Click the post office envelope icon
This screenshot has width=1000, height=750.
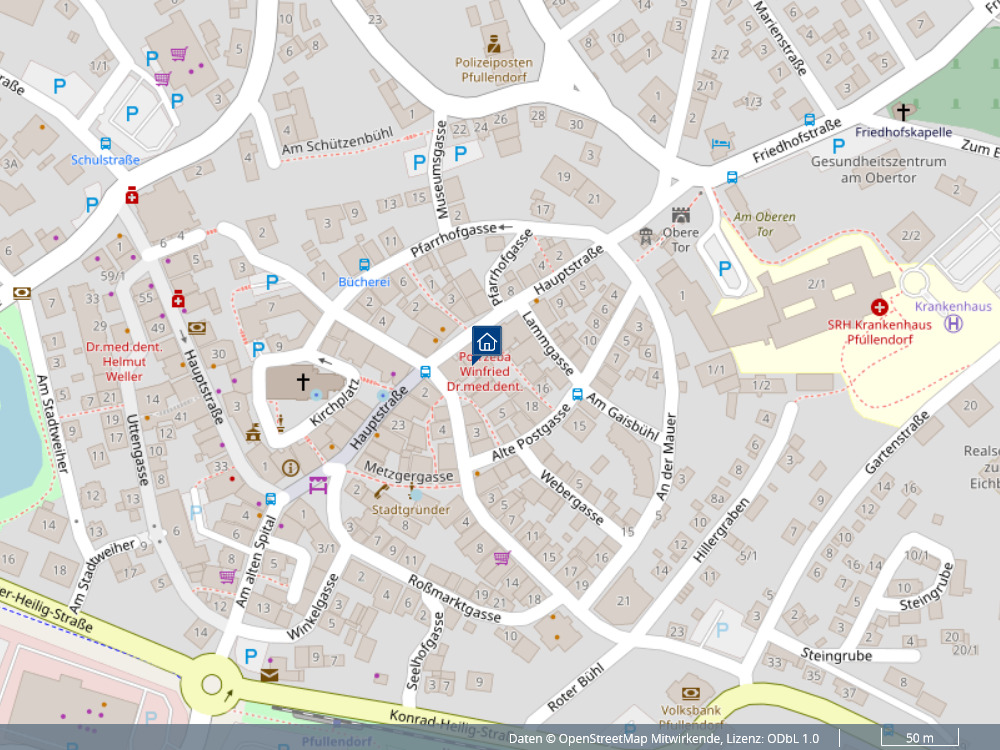coord(269,676)
